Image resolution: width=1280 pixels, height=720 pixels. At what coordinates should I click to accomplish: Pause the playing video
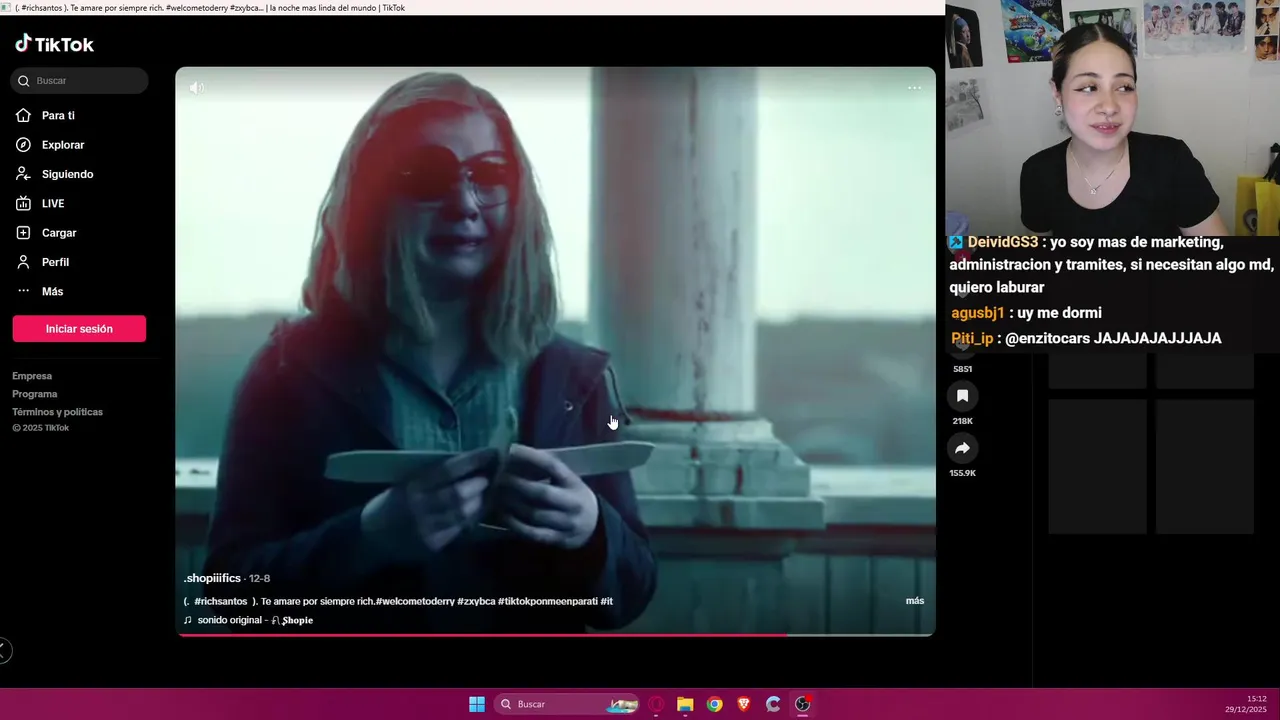point(555,350)
